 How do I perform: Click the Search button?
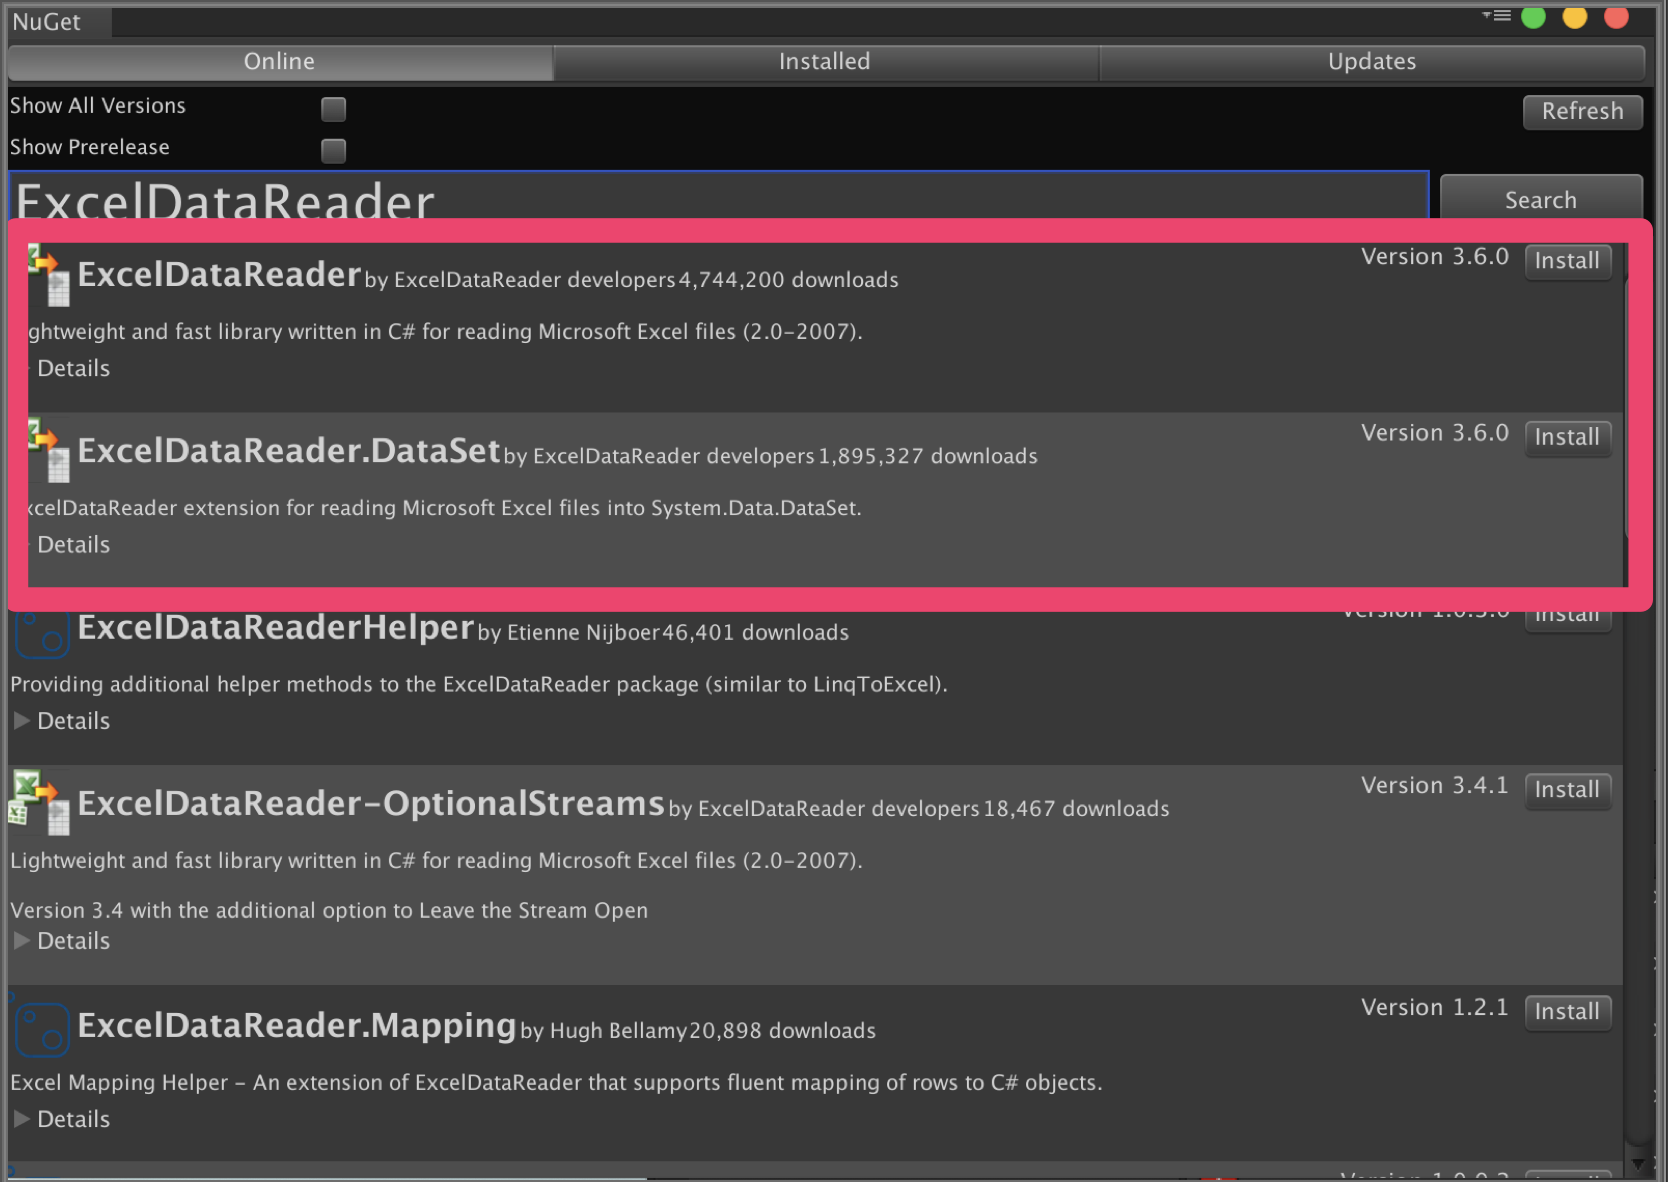coord(1541,198)
